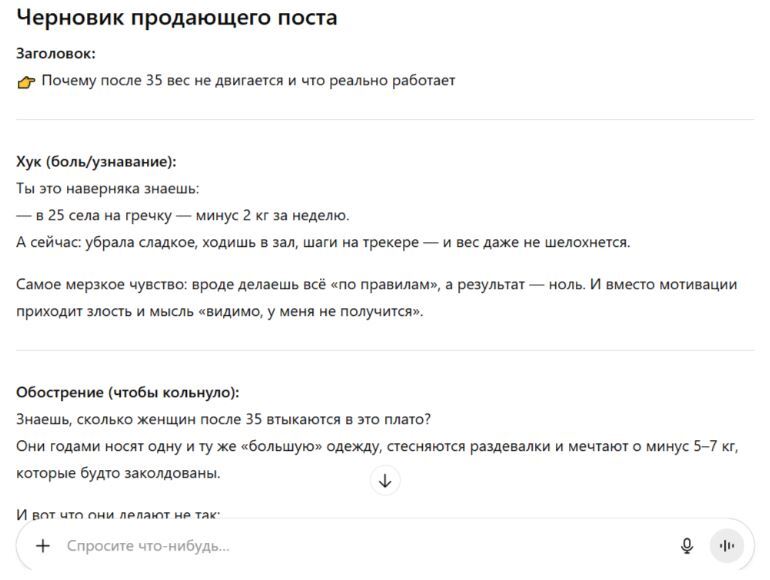Click the line about "в 25 села на гречку"
The width and height of the screenshot is (770, 580).
(183, 215)
